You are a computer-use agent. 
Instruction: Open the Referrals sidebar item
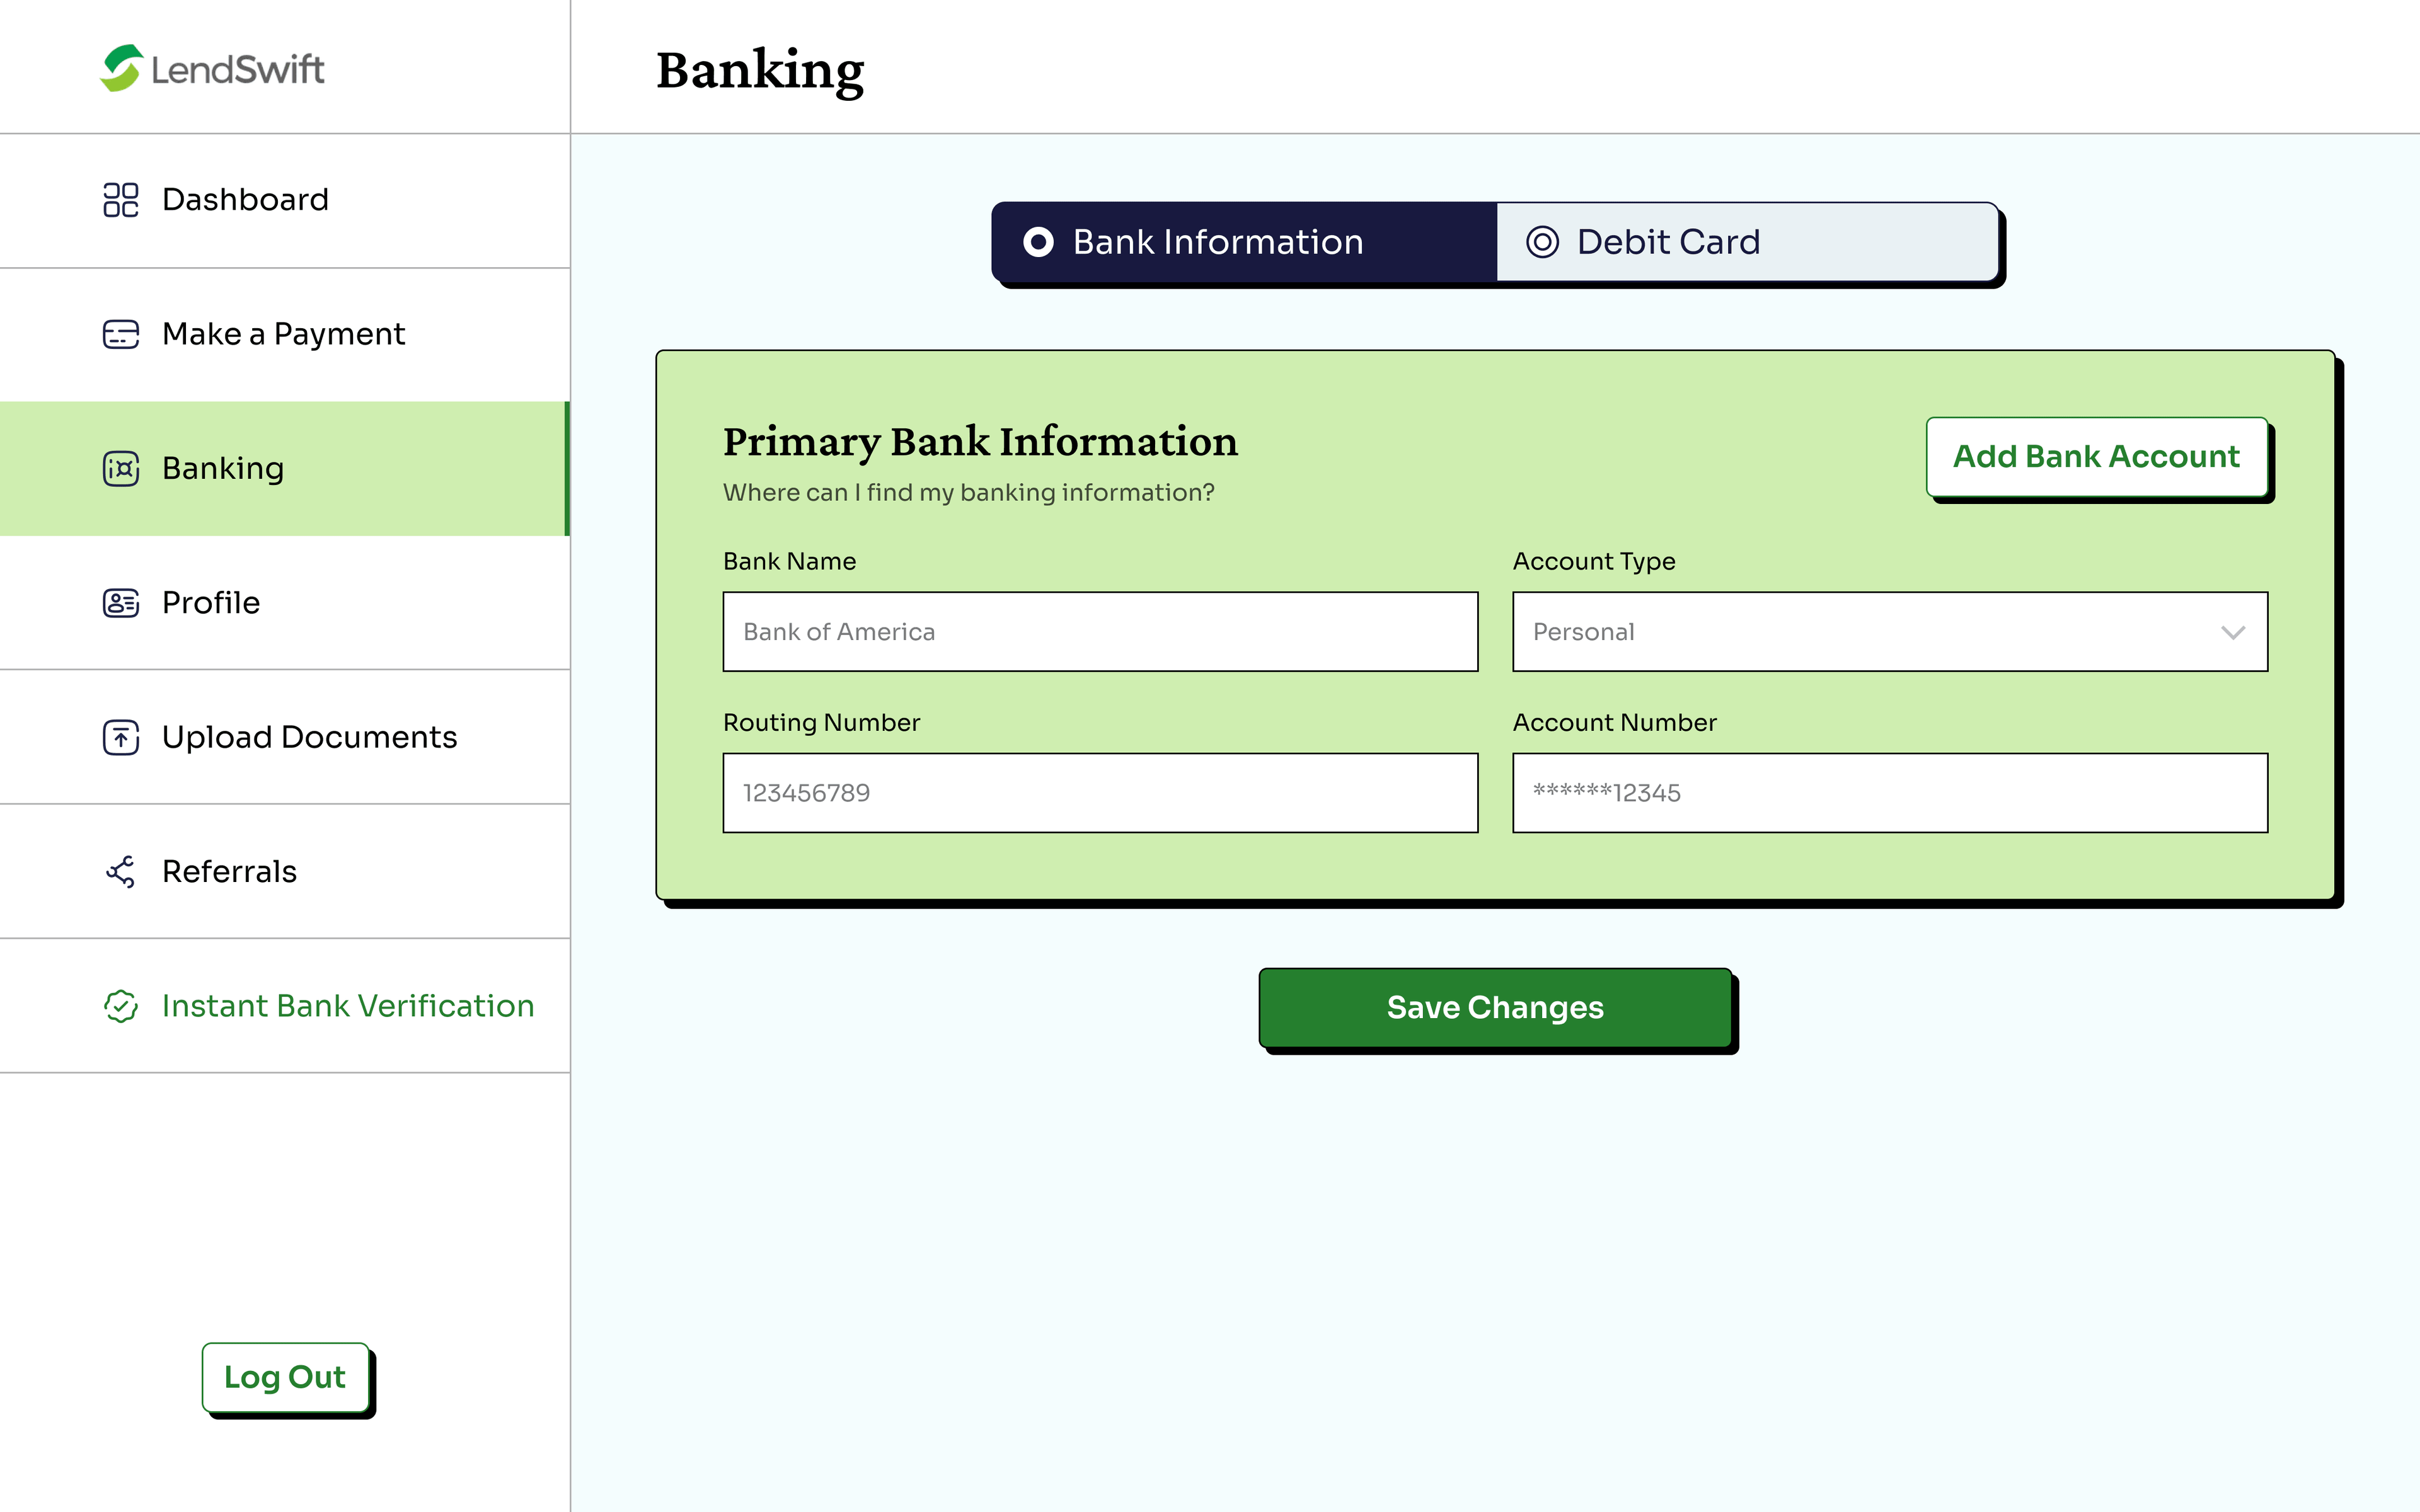pyautogui.click(x=285, y=871)
